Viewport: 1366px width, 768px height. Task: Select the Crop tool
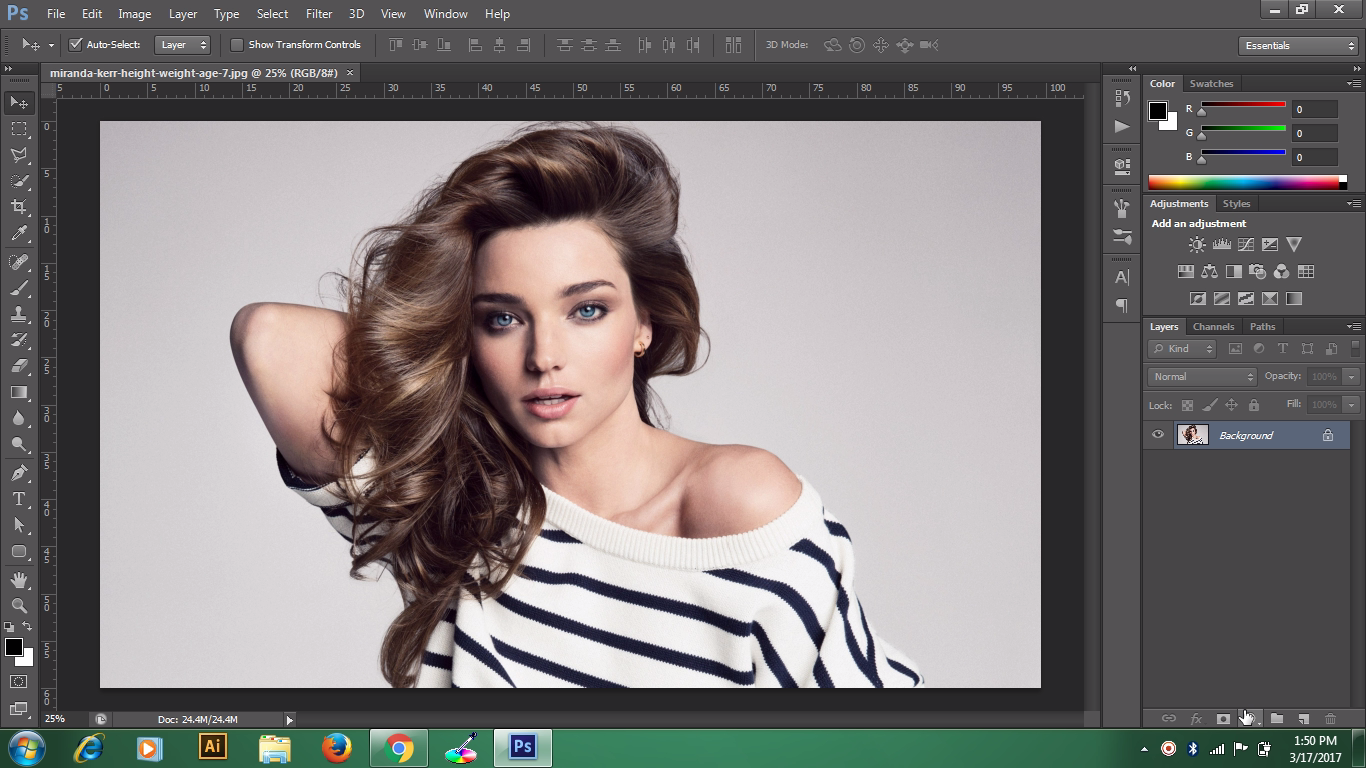pyautogui.click(x=19, y=207)
